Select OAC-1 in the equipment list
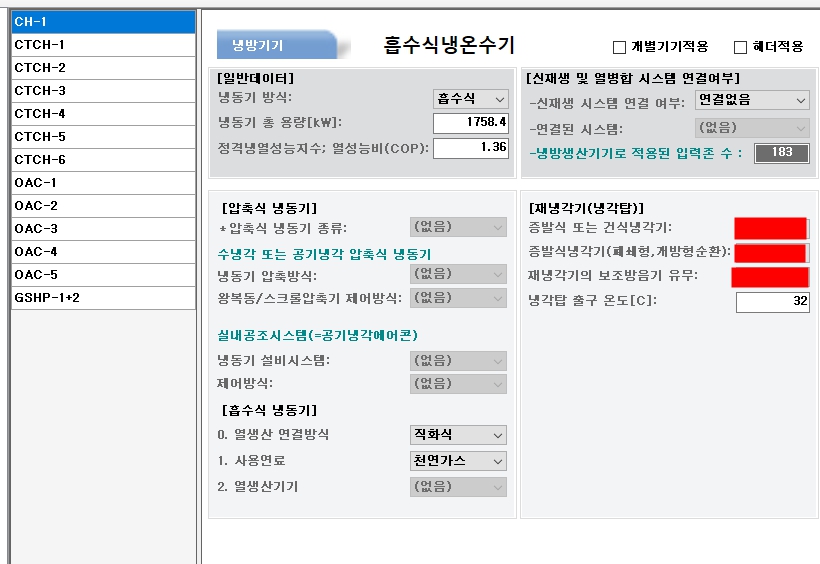 (103, 183)
